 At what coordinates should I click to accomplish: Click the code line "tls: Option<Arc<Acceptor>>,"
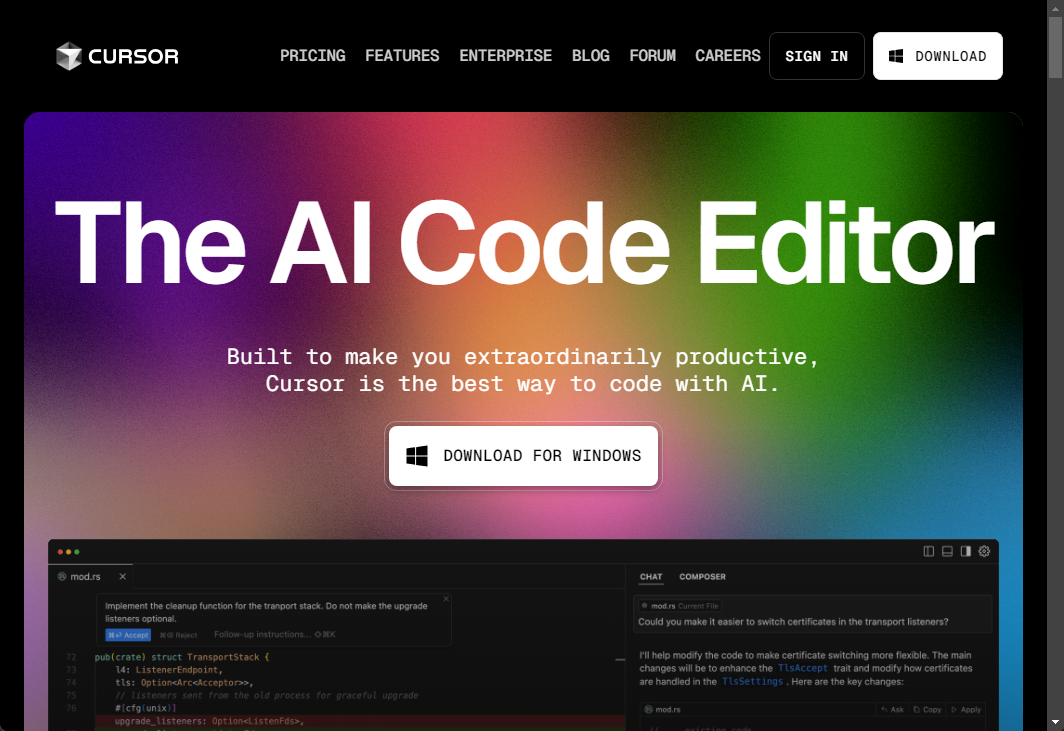[184, 683]
